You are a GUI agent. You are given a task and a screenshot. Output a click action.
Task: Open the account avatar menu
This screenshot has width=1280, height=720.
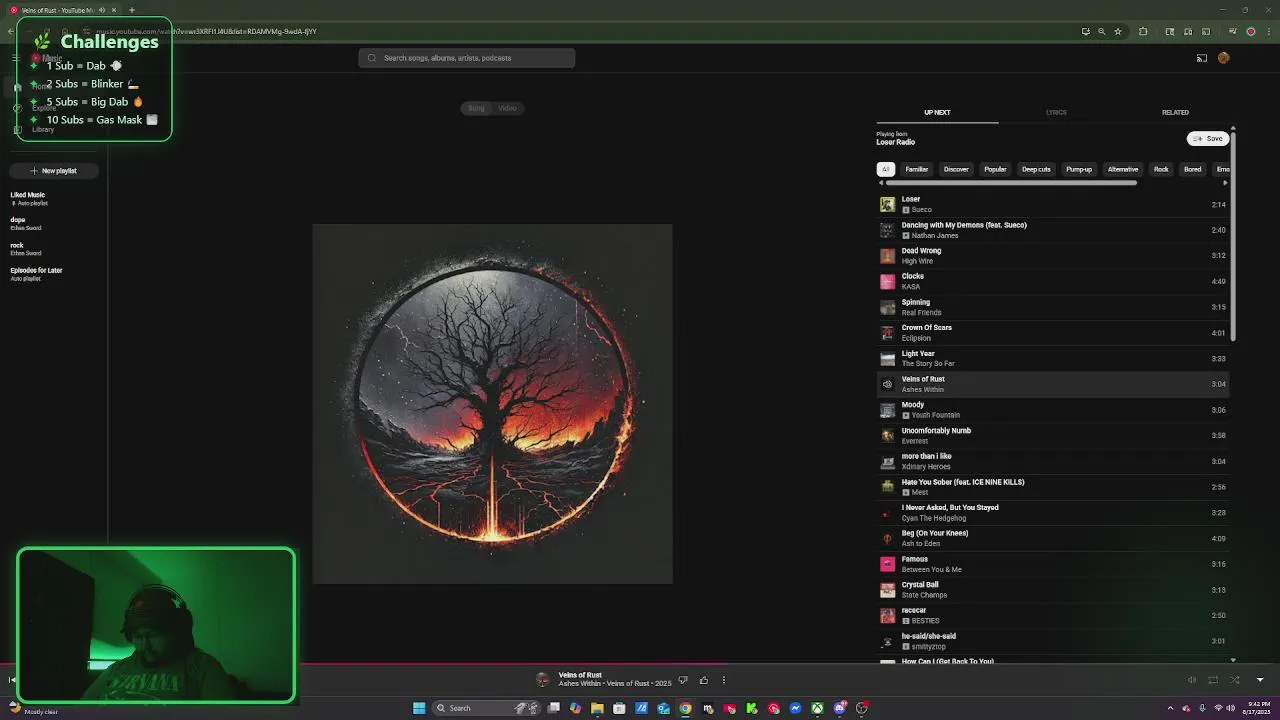pyautogui.click(x=1223, y=58)
